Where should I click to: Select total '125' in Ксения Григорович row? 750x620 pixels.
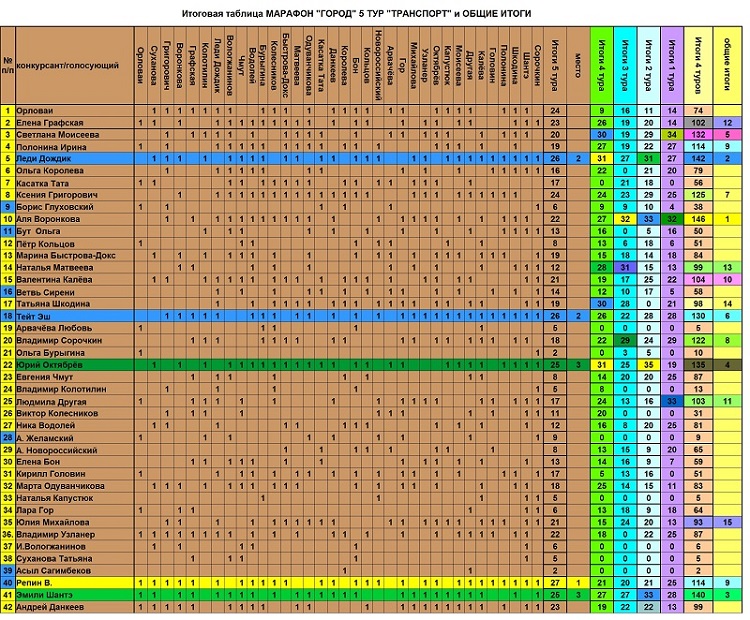pos(698,195)
